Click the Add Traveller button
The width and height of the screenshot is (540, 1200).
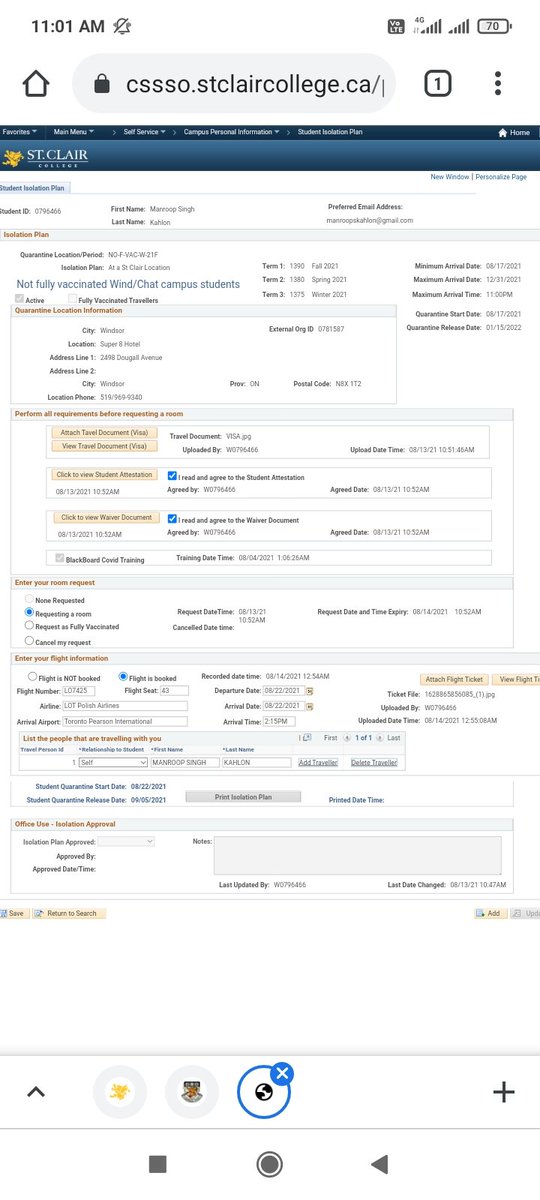click(319, 763)
